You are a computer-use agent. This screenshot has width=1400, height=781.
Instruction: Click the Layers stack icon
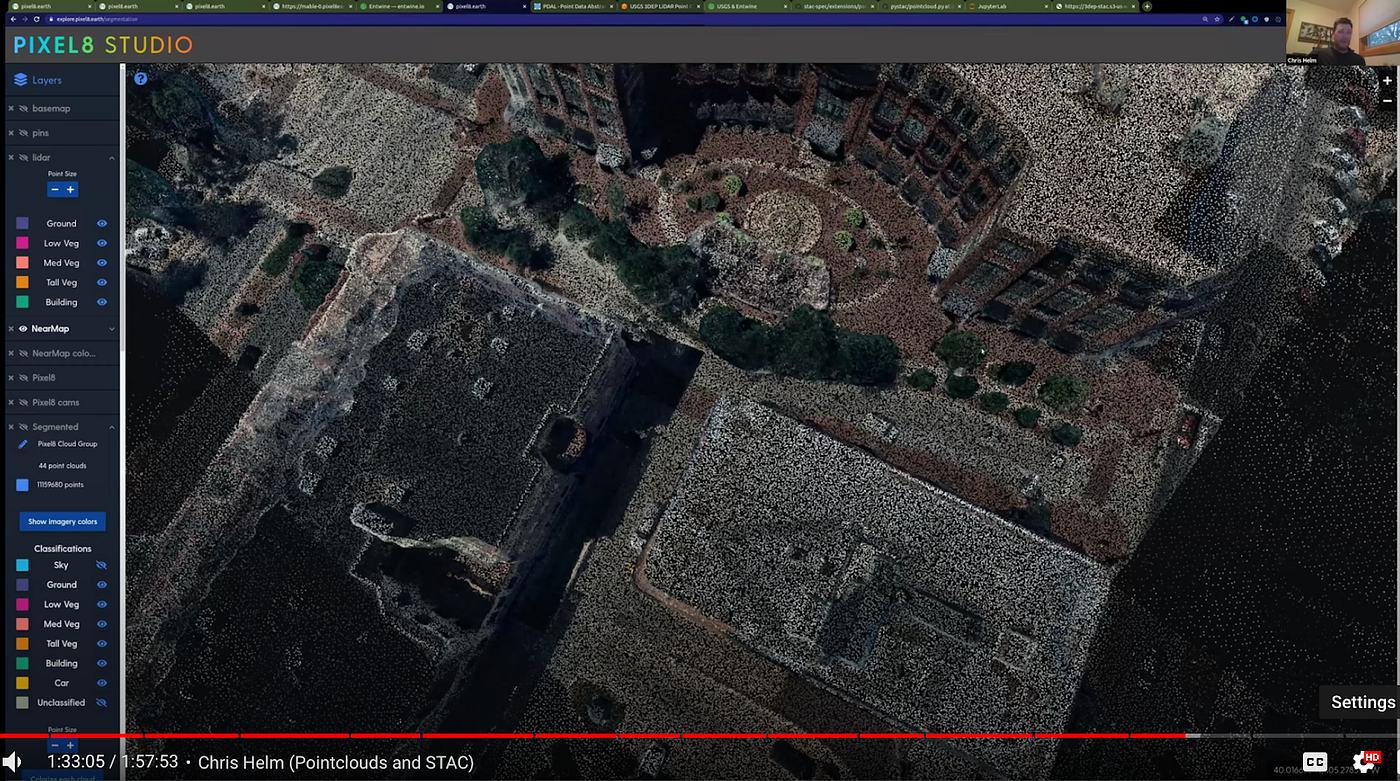20,80
